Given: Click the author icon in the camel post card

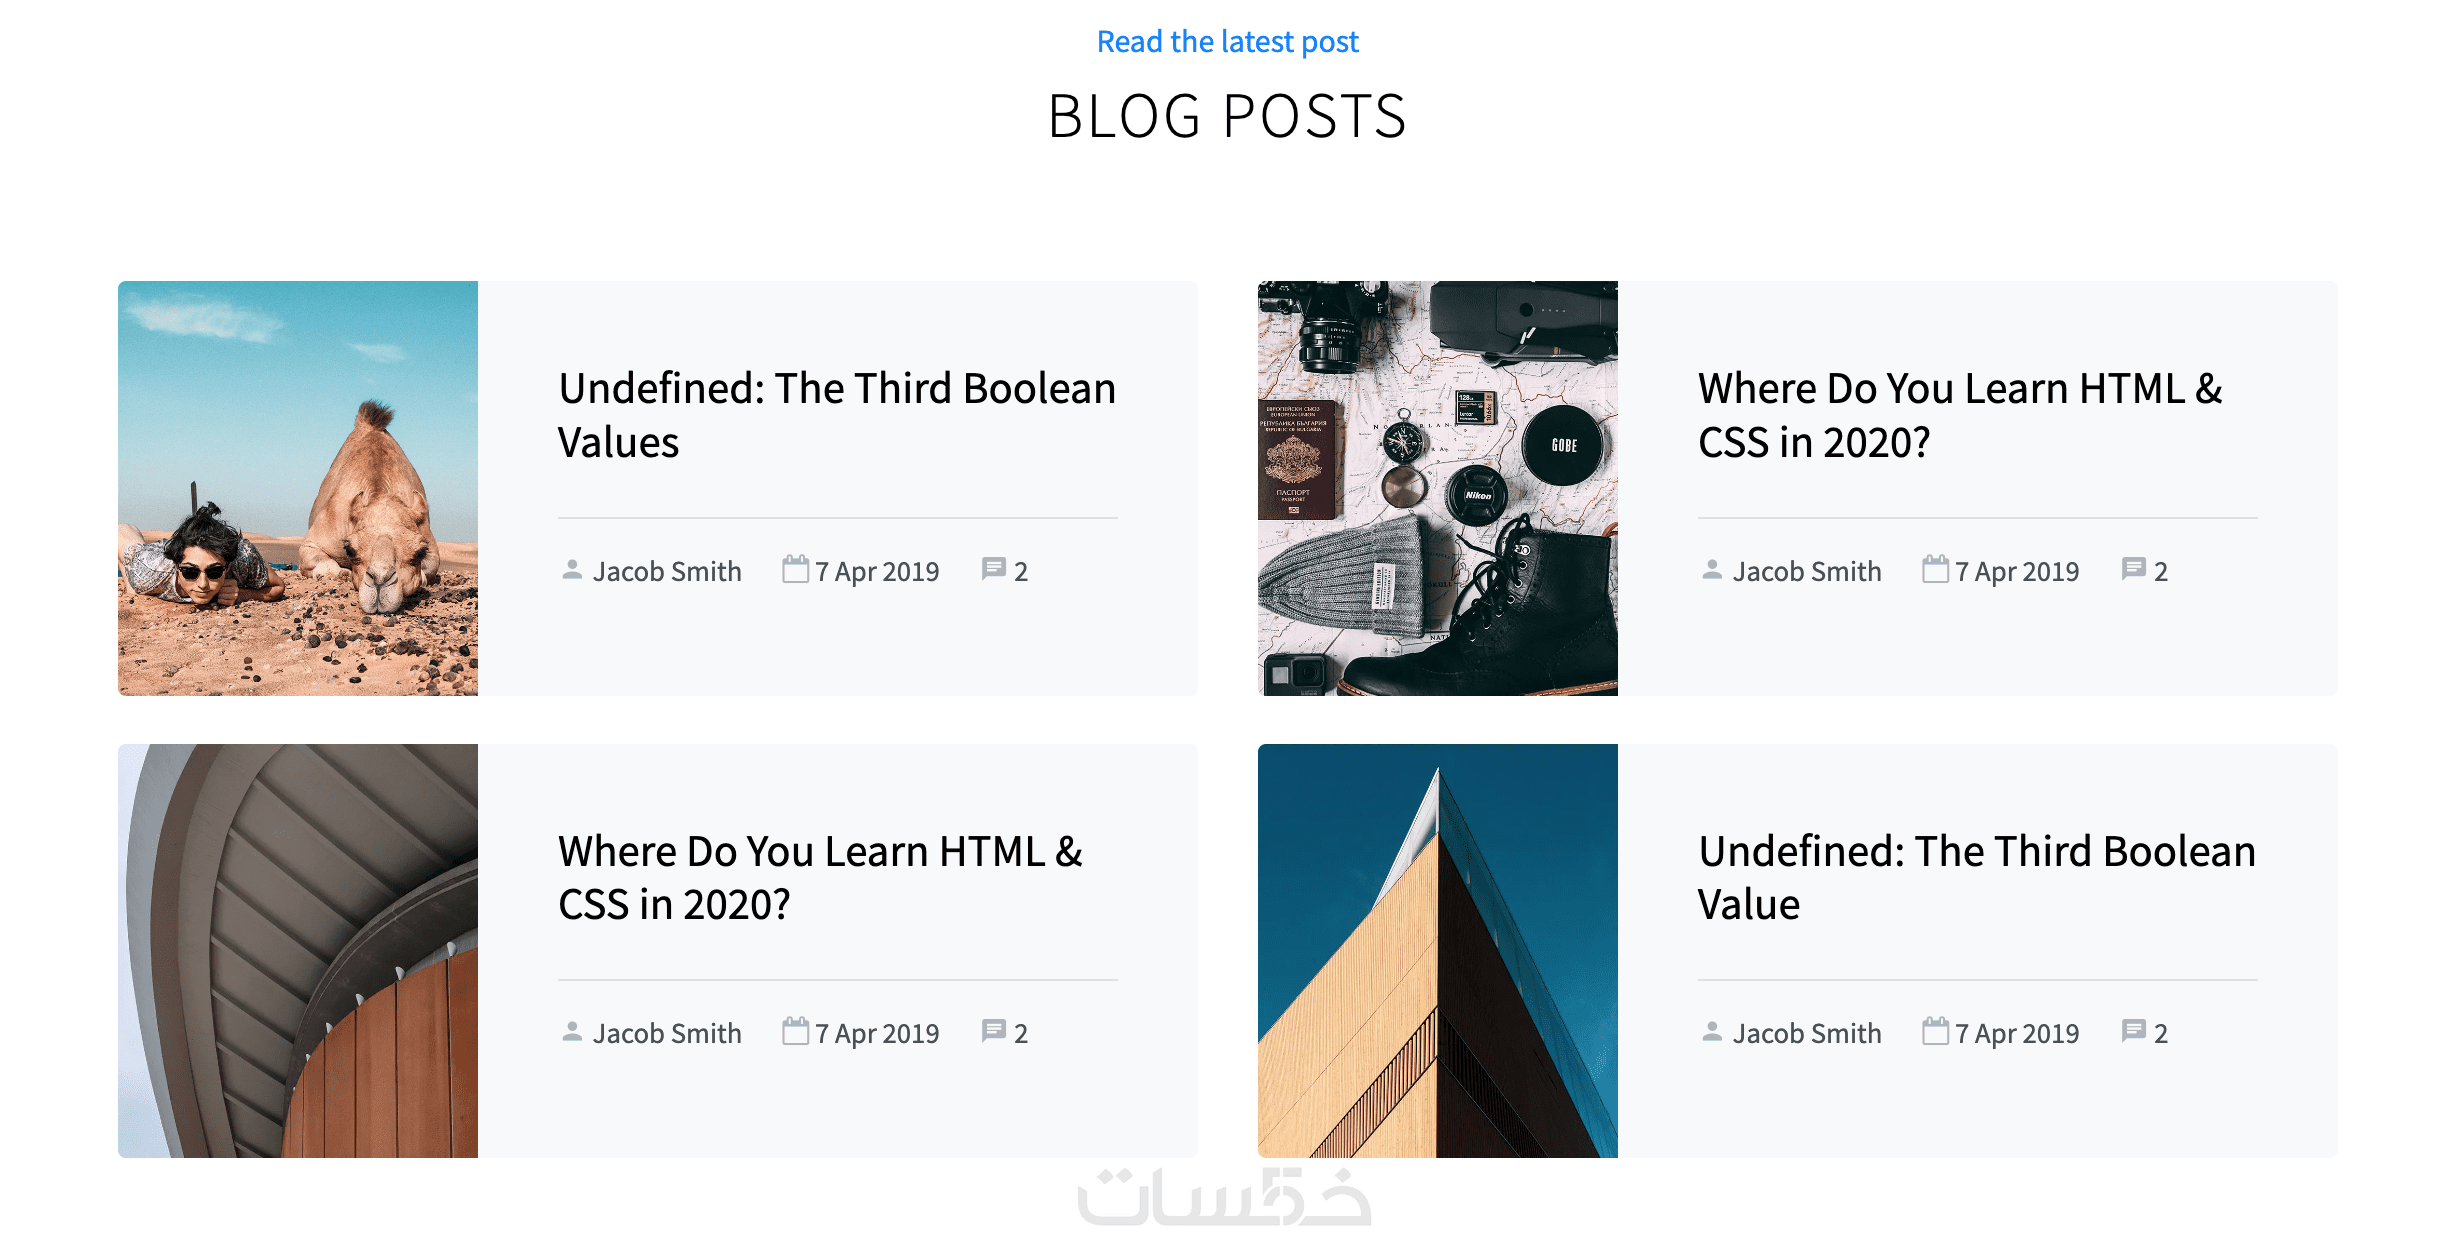Looking at the screenshot, I should (572, 570).
